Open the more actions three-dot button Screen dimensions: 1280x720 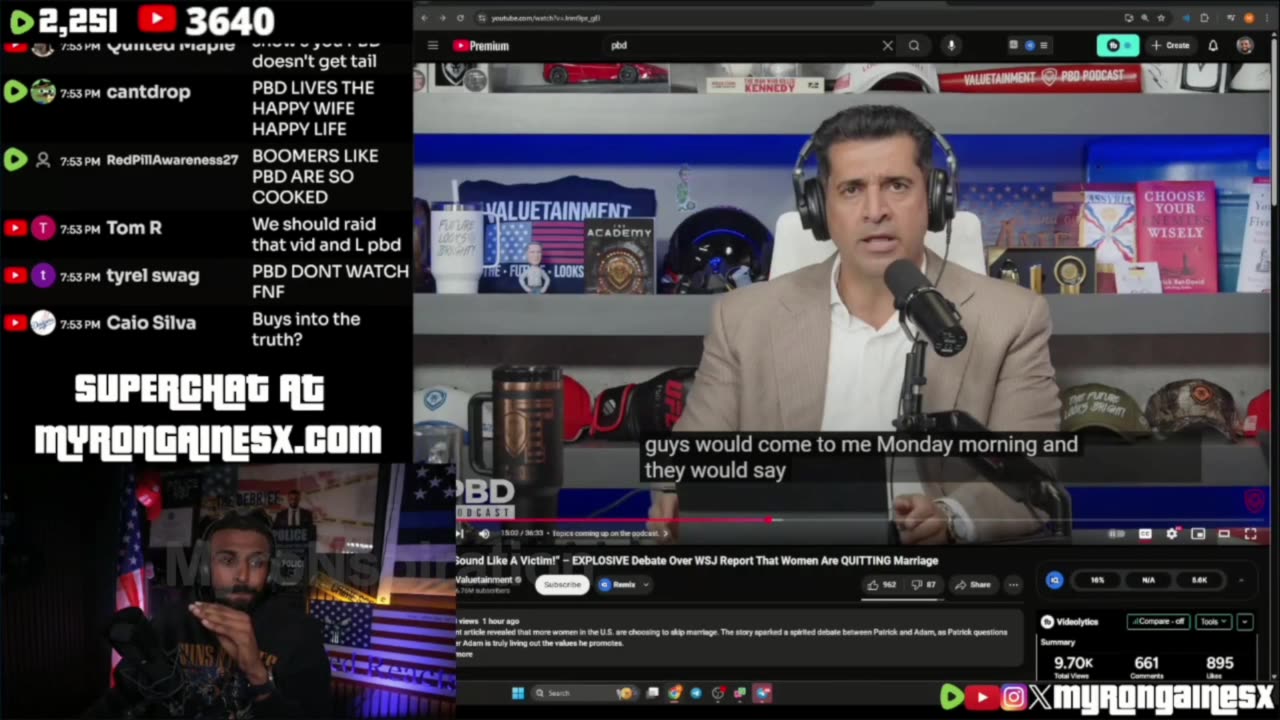(1013, 585)
